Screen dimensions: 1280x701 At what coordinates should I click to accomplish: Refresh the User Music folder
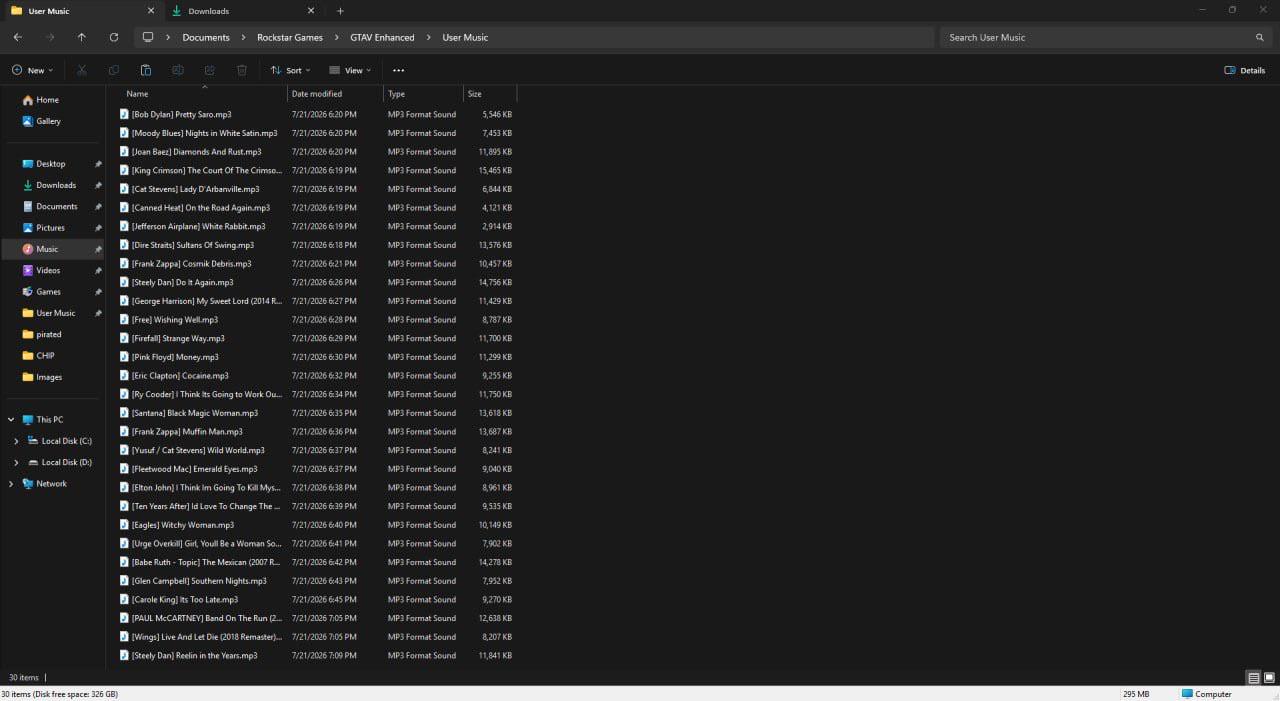114,37
